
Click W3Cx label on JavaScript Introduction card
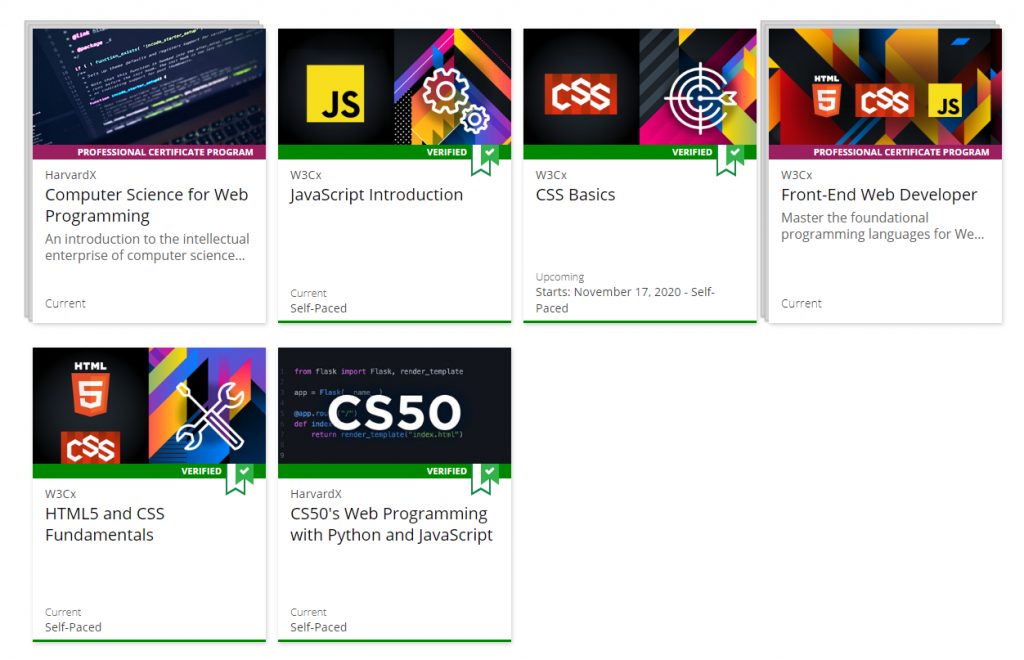pyautogui.click(x=306, y=175)
